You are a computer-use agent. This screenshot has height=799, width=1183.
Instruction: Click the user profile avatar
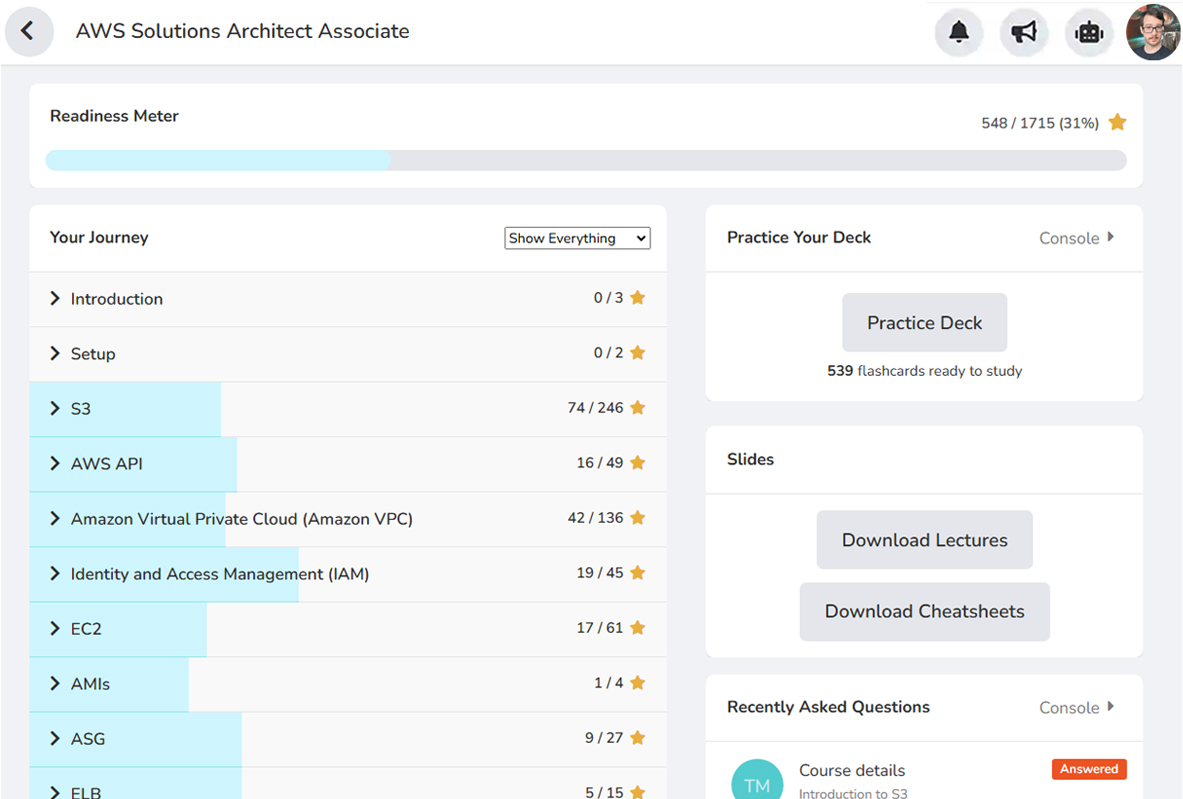click(1152, 32)
